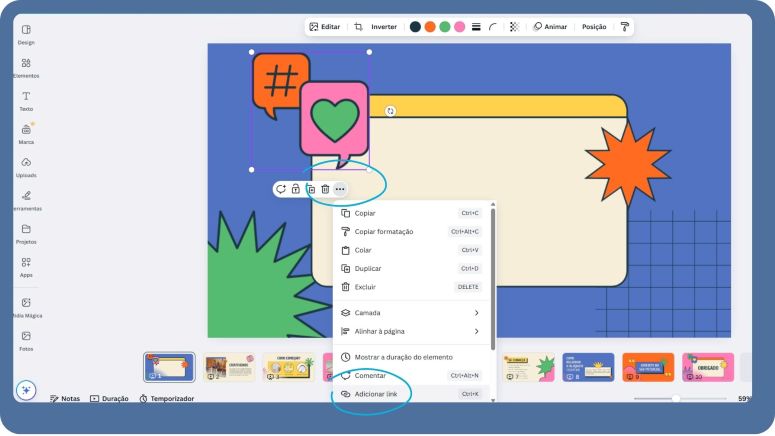The width and height of the screenshot is (775, 436).
Task: Open the Uploads panel
Action: click(26, 165)
